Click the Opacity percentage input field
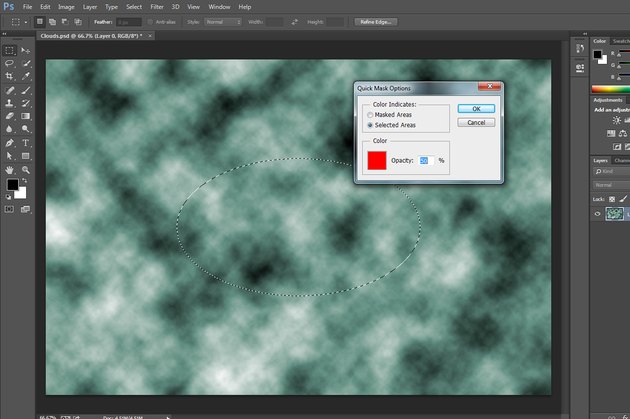 [426, 161]
